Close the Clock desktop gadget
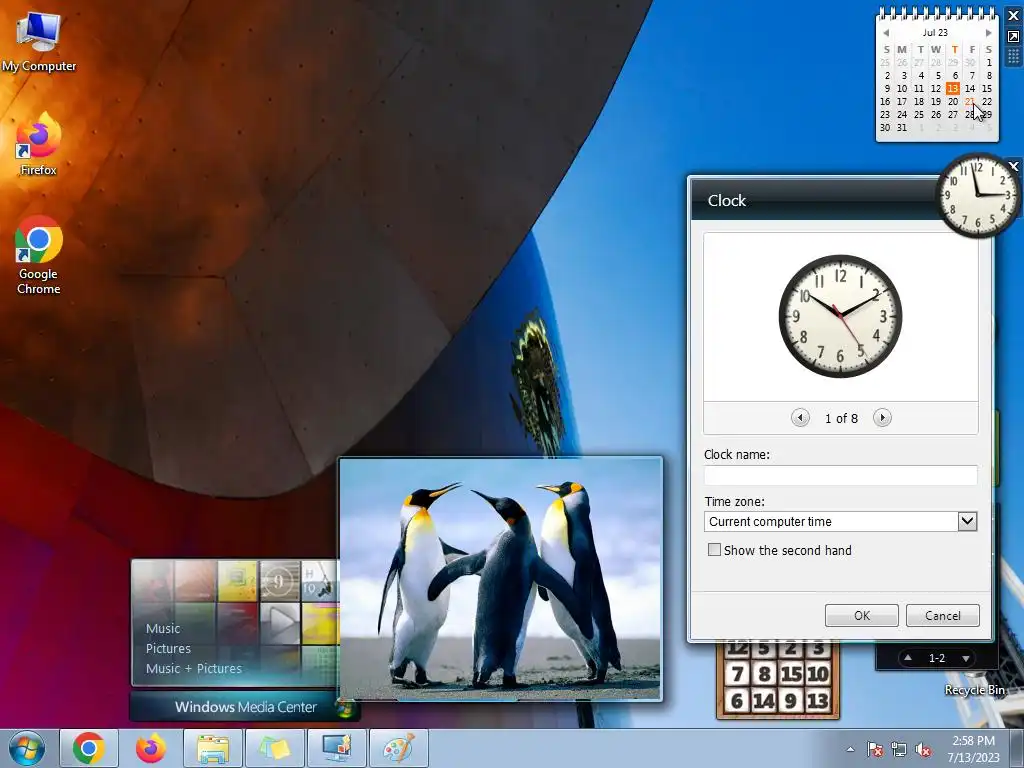The width and height of the screenshot is (1024, 768). (x=1014, y=167)
